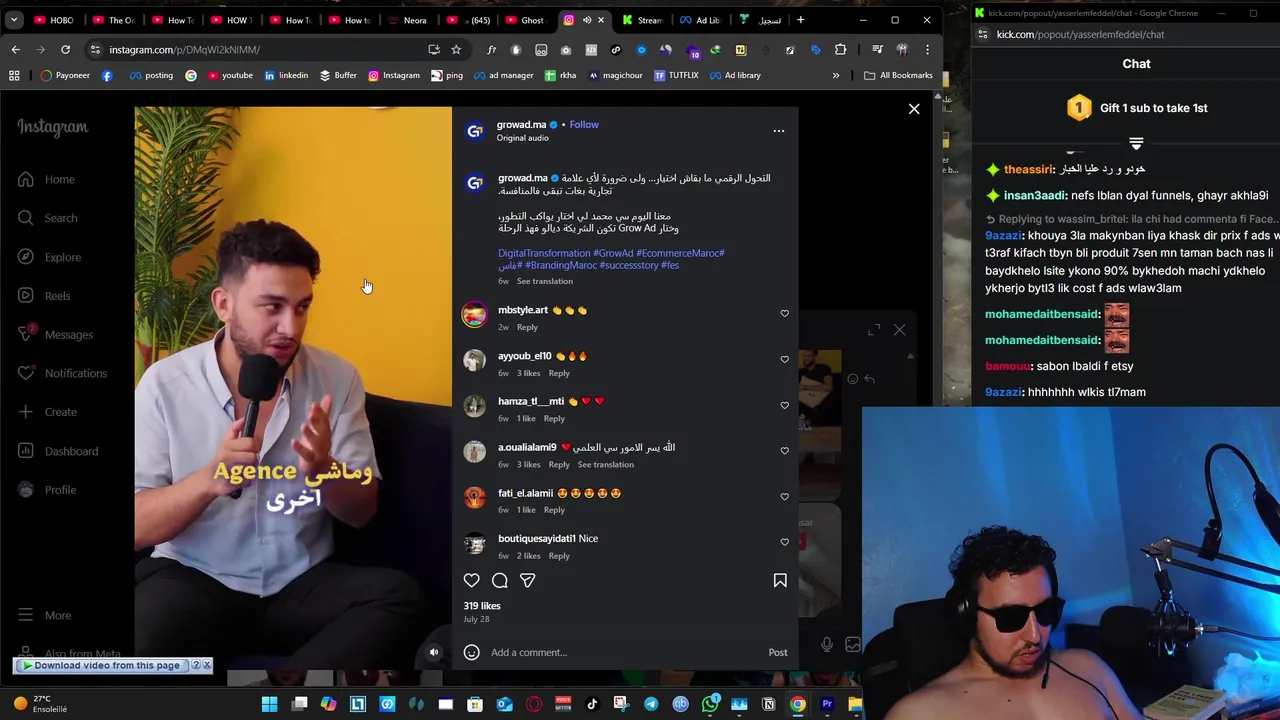Open a new Chrome tab
The height and width of the screenshot is (720, 1280).
pyautogui.click(x=800, y=20)
